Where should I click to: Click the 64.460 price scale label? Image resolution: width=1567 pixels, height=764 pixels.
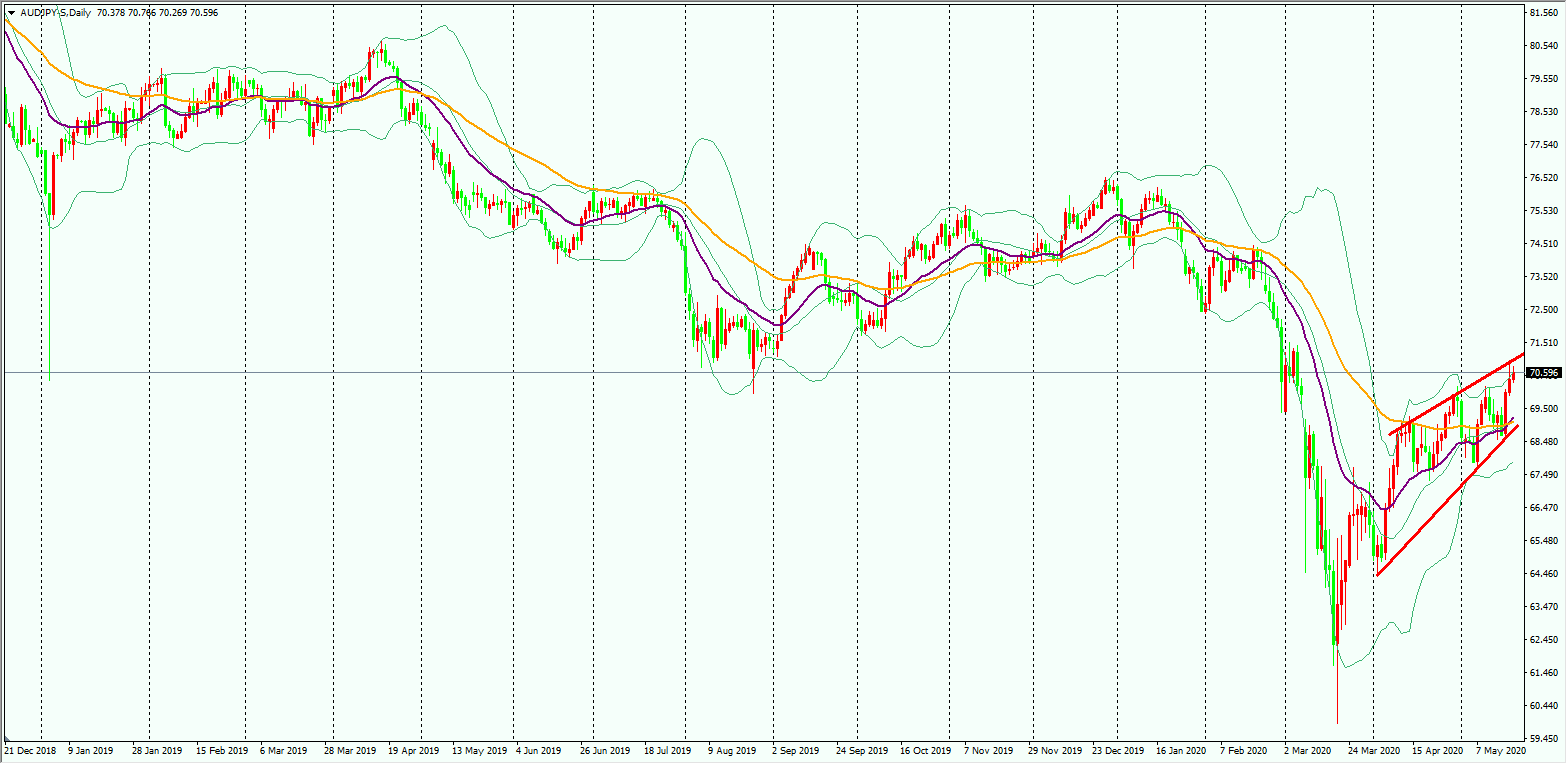pos(1544,573)
